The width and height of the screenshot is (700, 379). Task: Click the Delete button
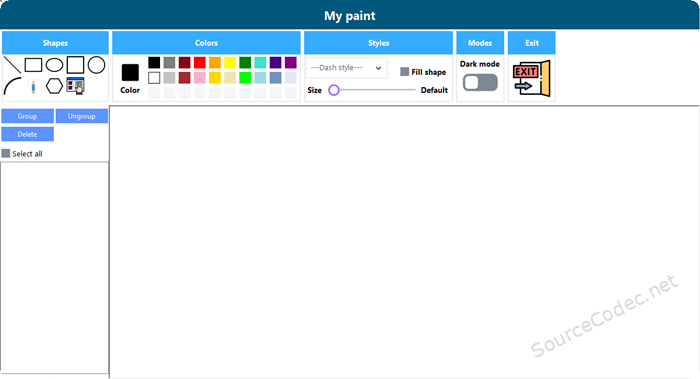coord(28,134)
